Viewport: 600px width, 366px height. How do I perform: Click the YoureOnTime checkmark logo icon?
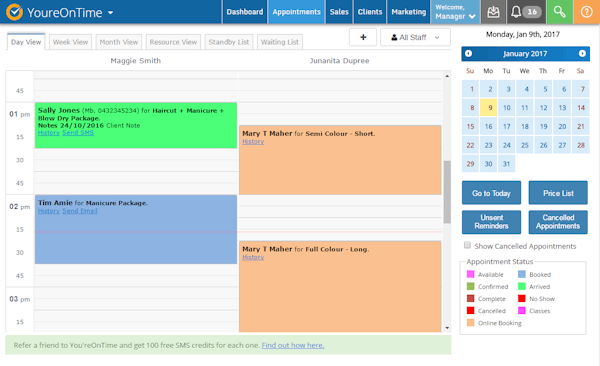click(14, 12)
